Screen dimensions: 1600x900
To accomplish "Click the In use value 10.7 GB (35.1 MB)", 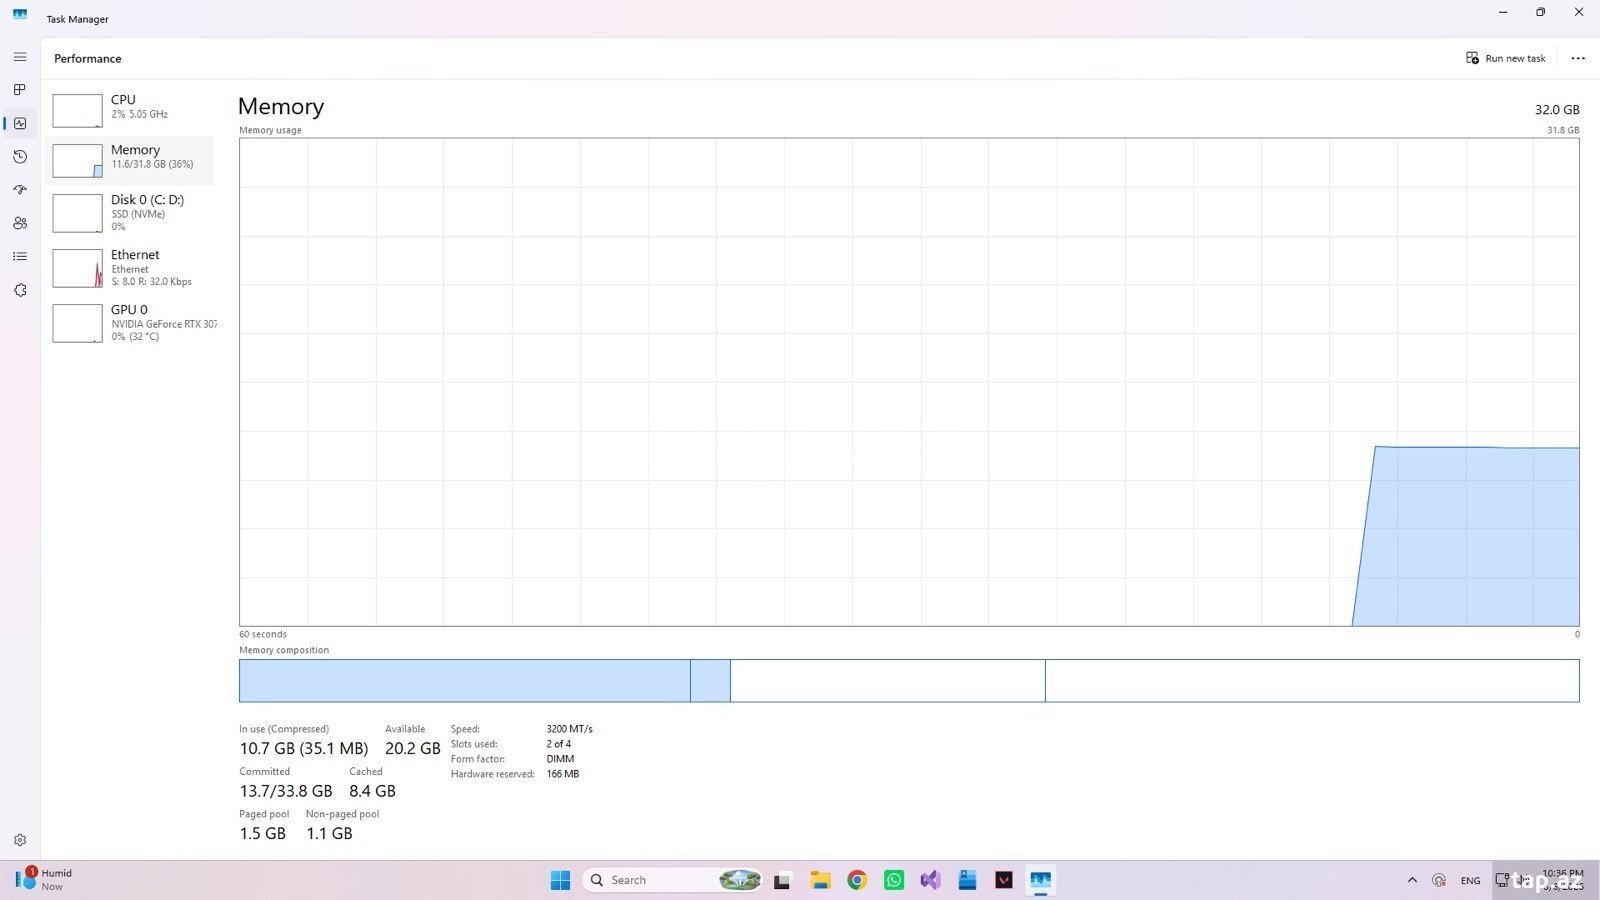I will point(304,748).
